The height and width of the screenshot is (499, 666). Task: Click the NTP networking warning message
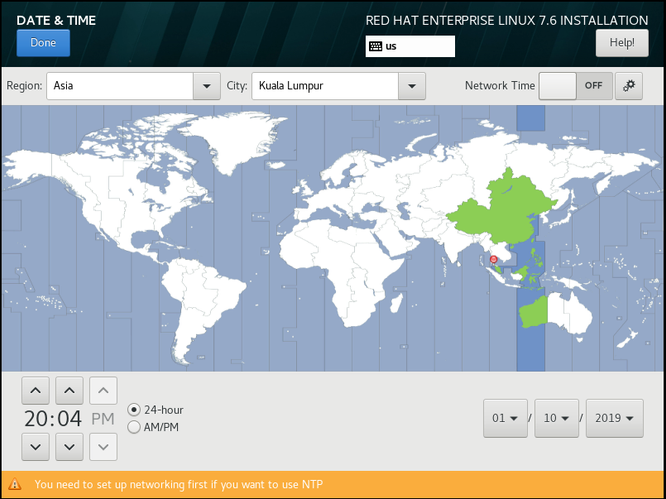179,484
